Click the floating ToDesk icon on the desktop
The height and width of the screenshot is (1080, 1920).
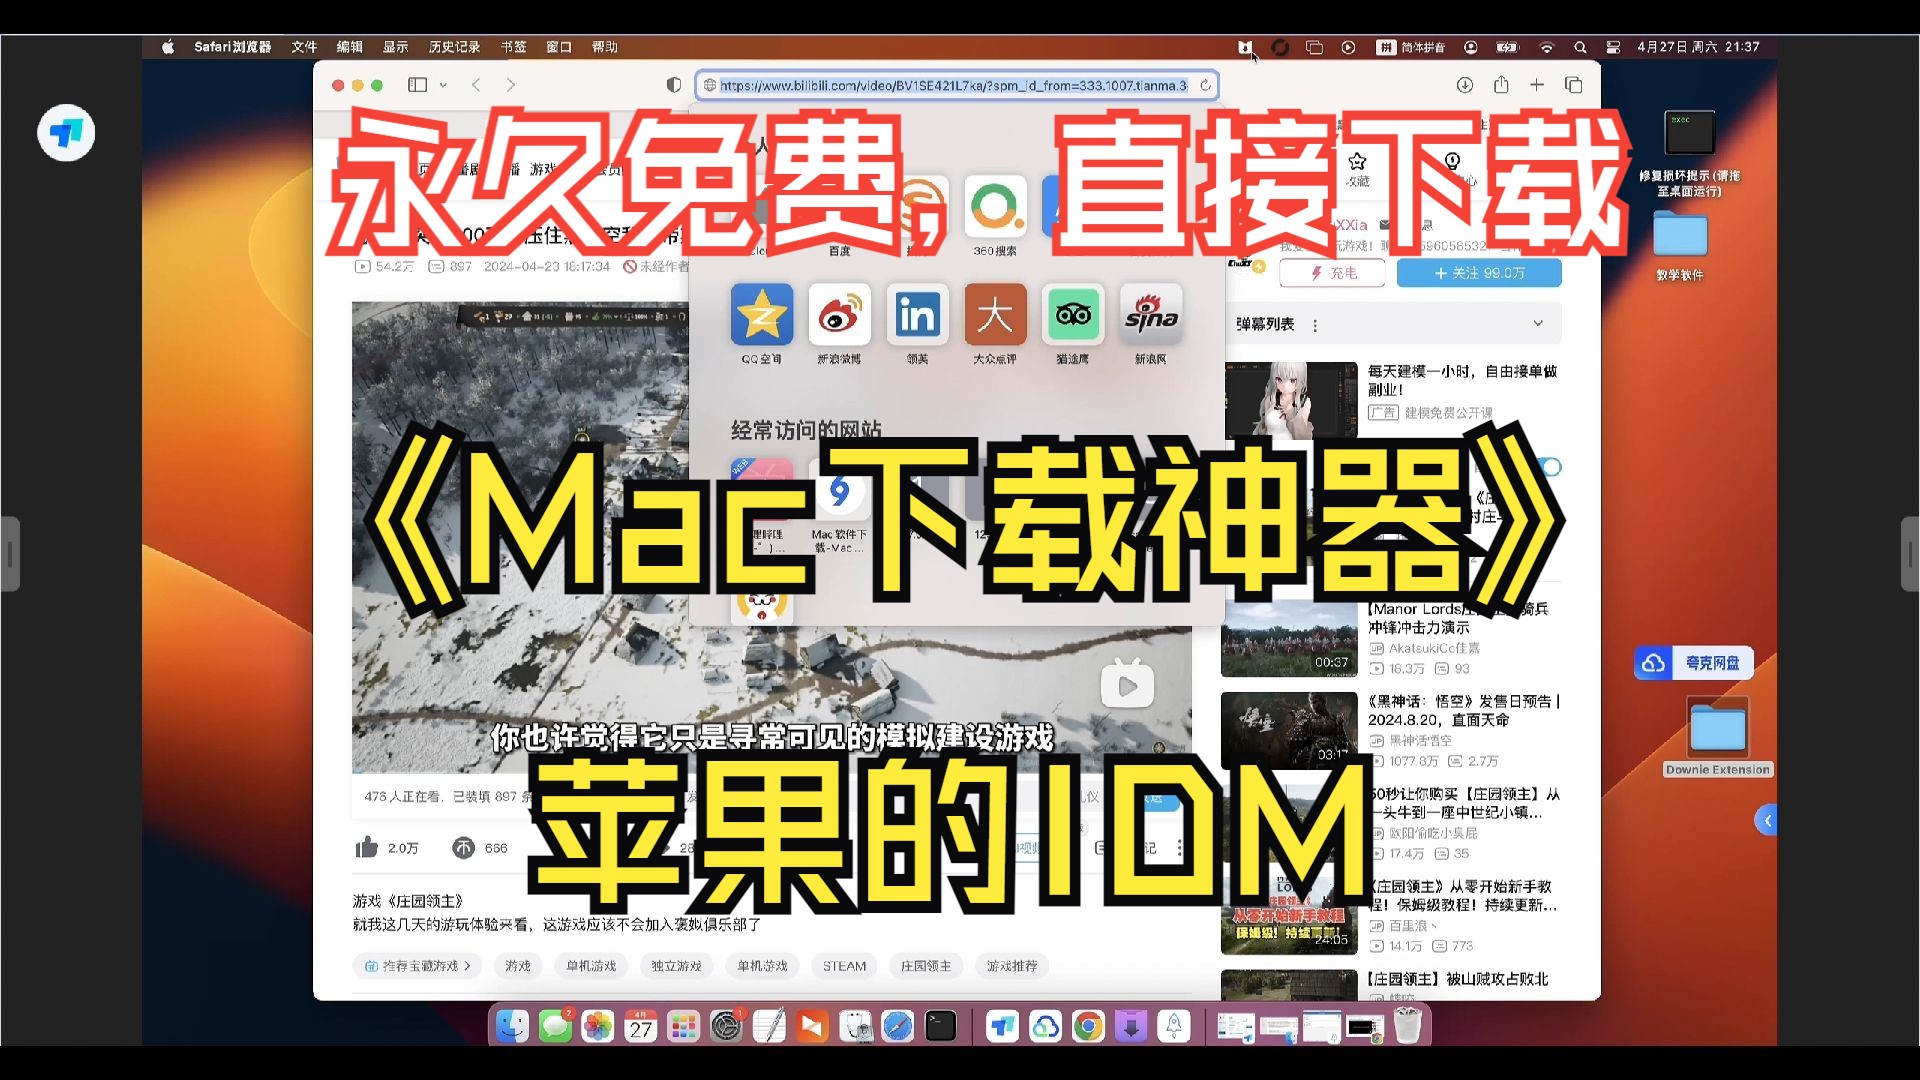point(66,133)
